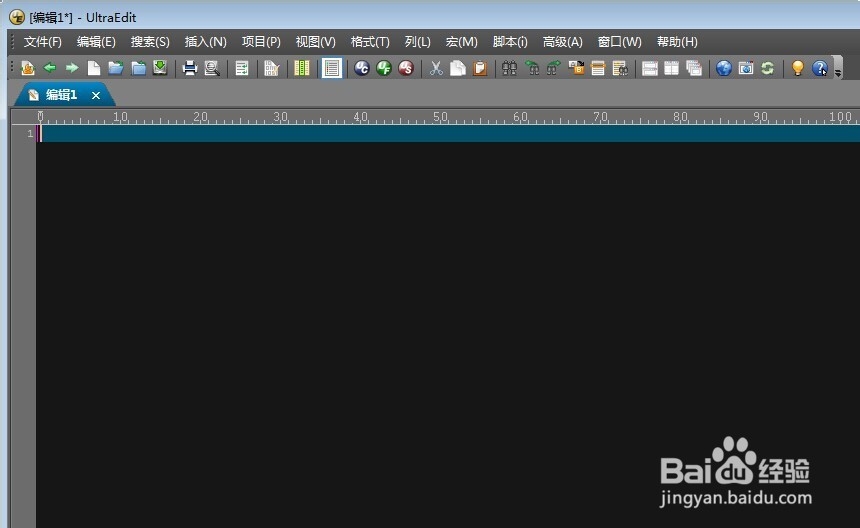Open the 插入(N) menu
The image size is (860, 528).
(x=206, y=42)
